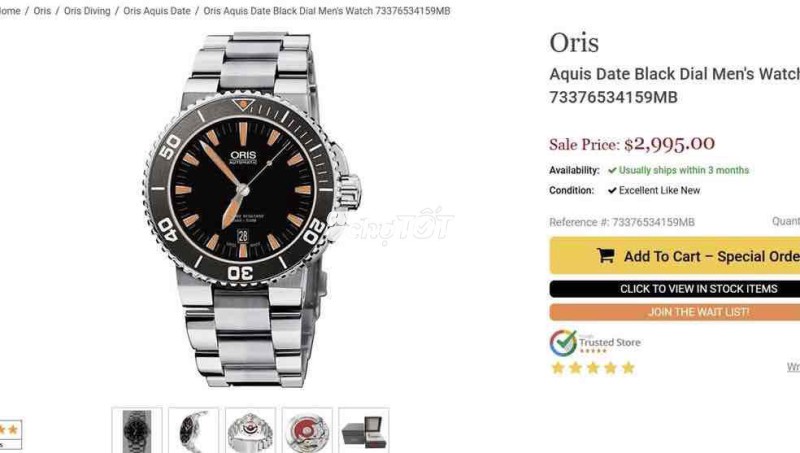
Task: Click the Click To View In Stock Items button
Action: [674, 289]
